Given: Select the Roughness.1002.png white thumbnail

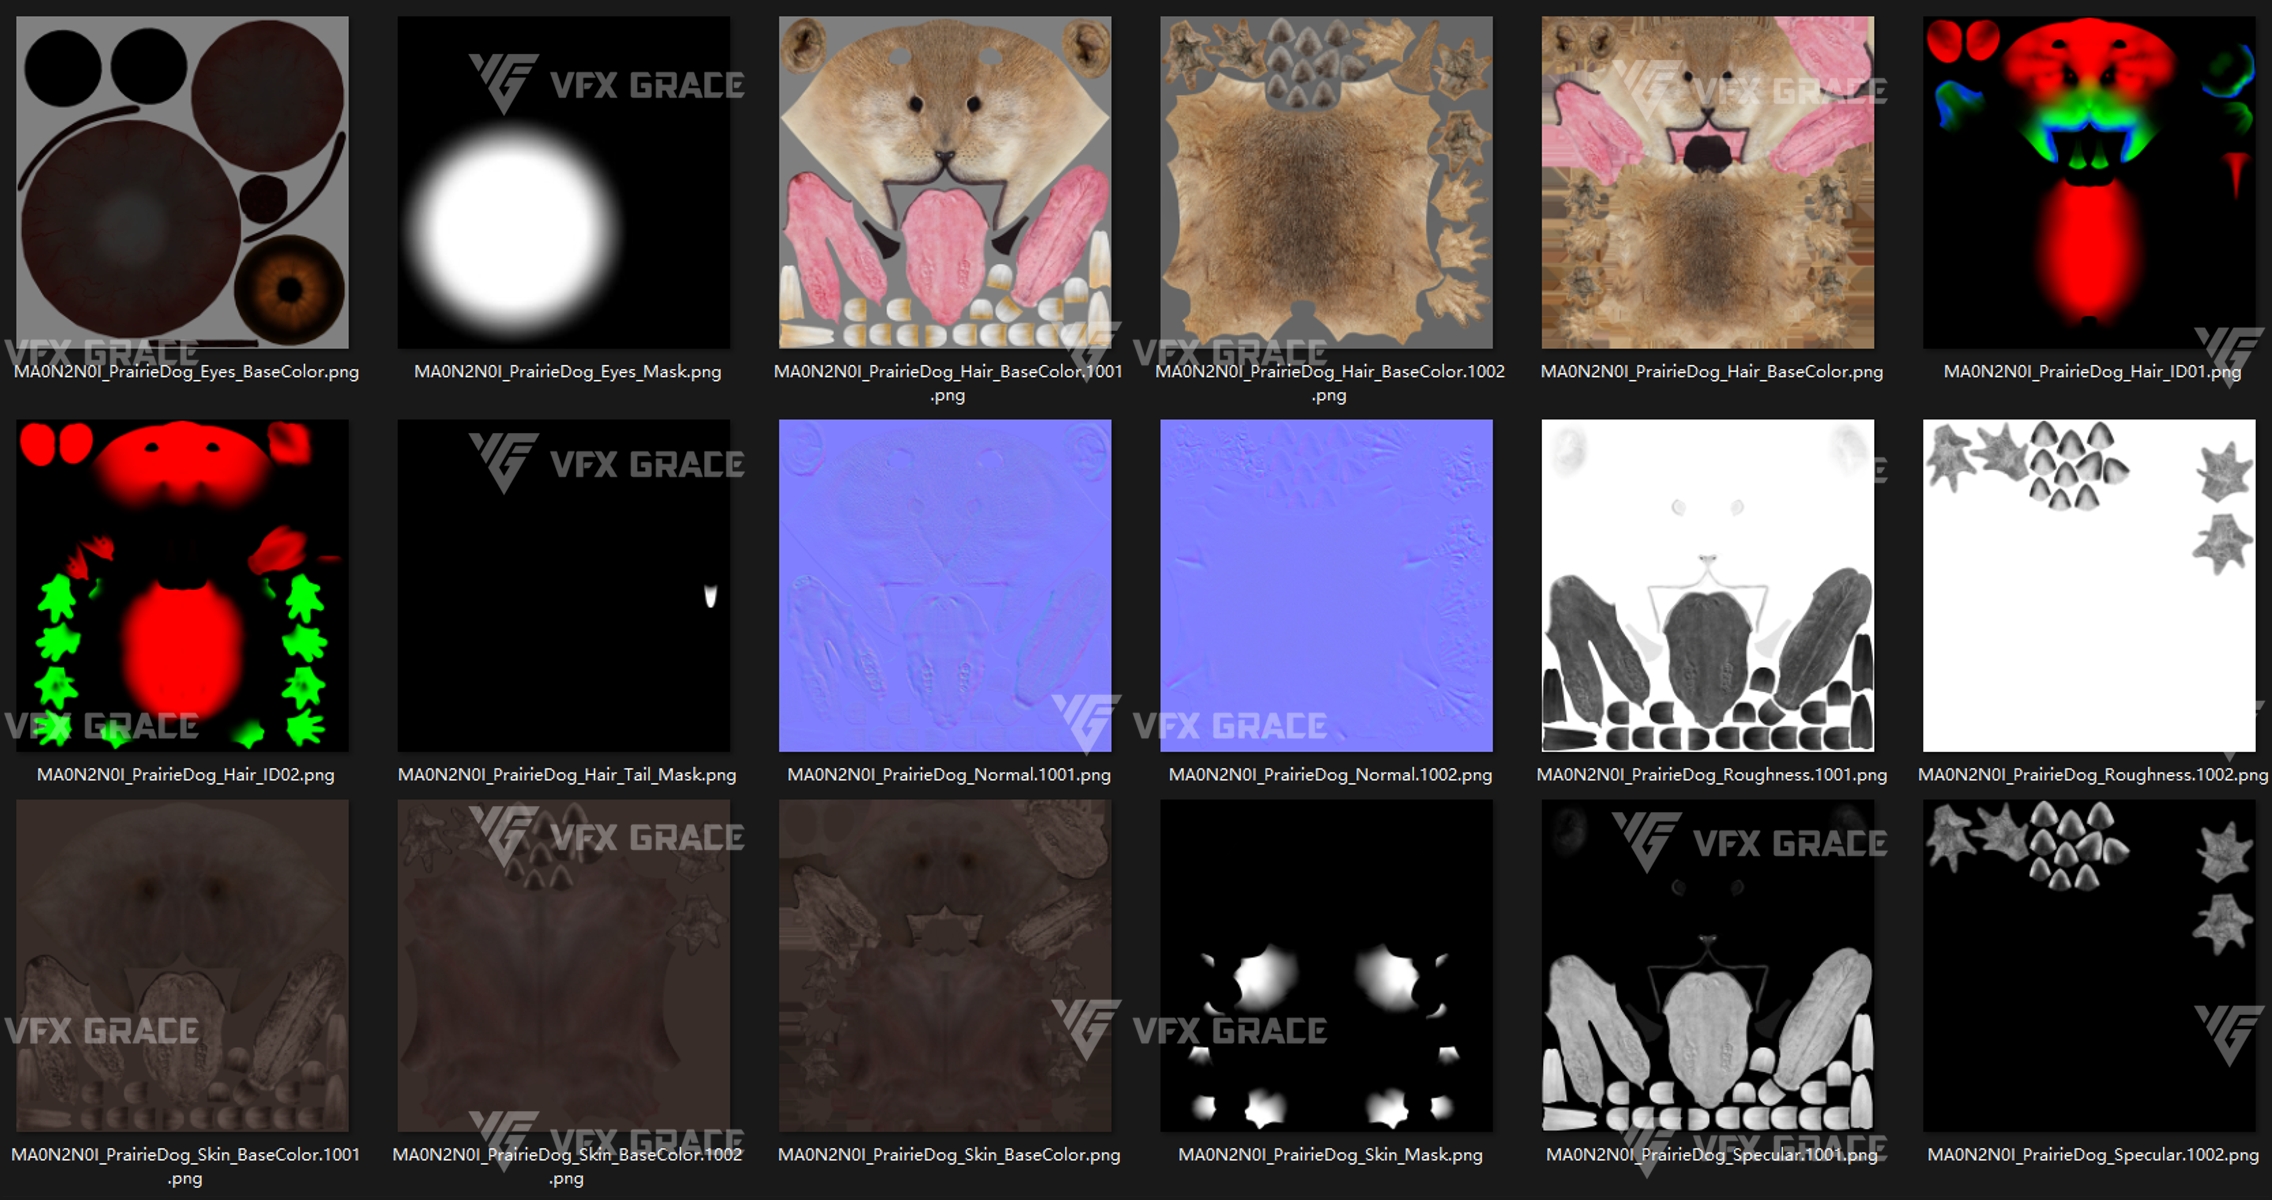Looking at the screenshot, I should (2089, 585).
